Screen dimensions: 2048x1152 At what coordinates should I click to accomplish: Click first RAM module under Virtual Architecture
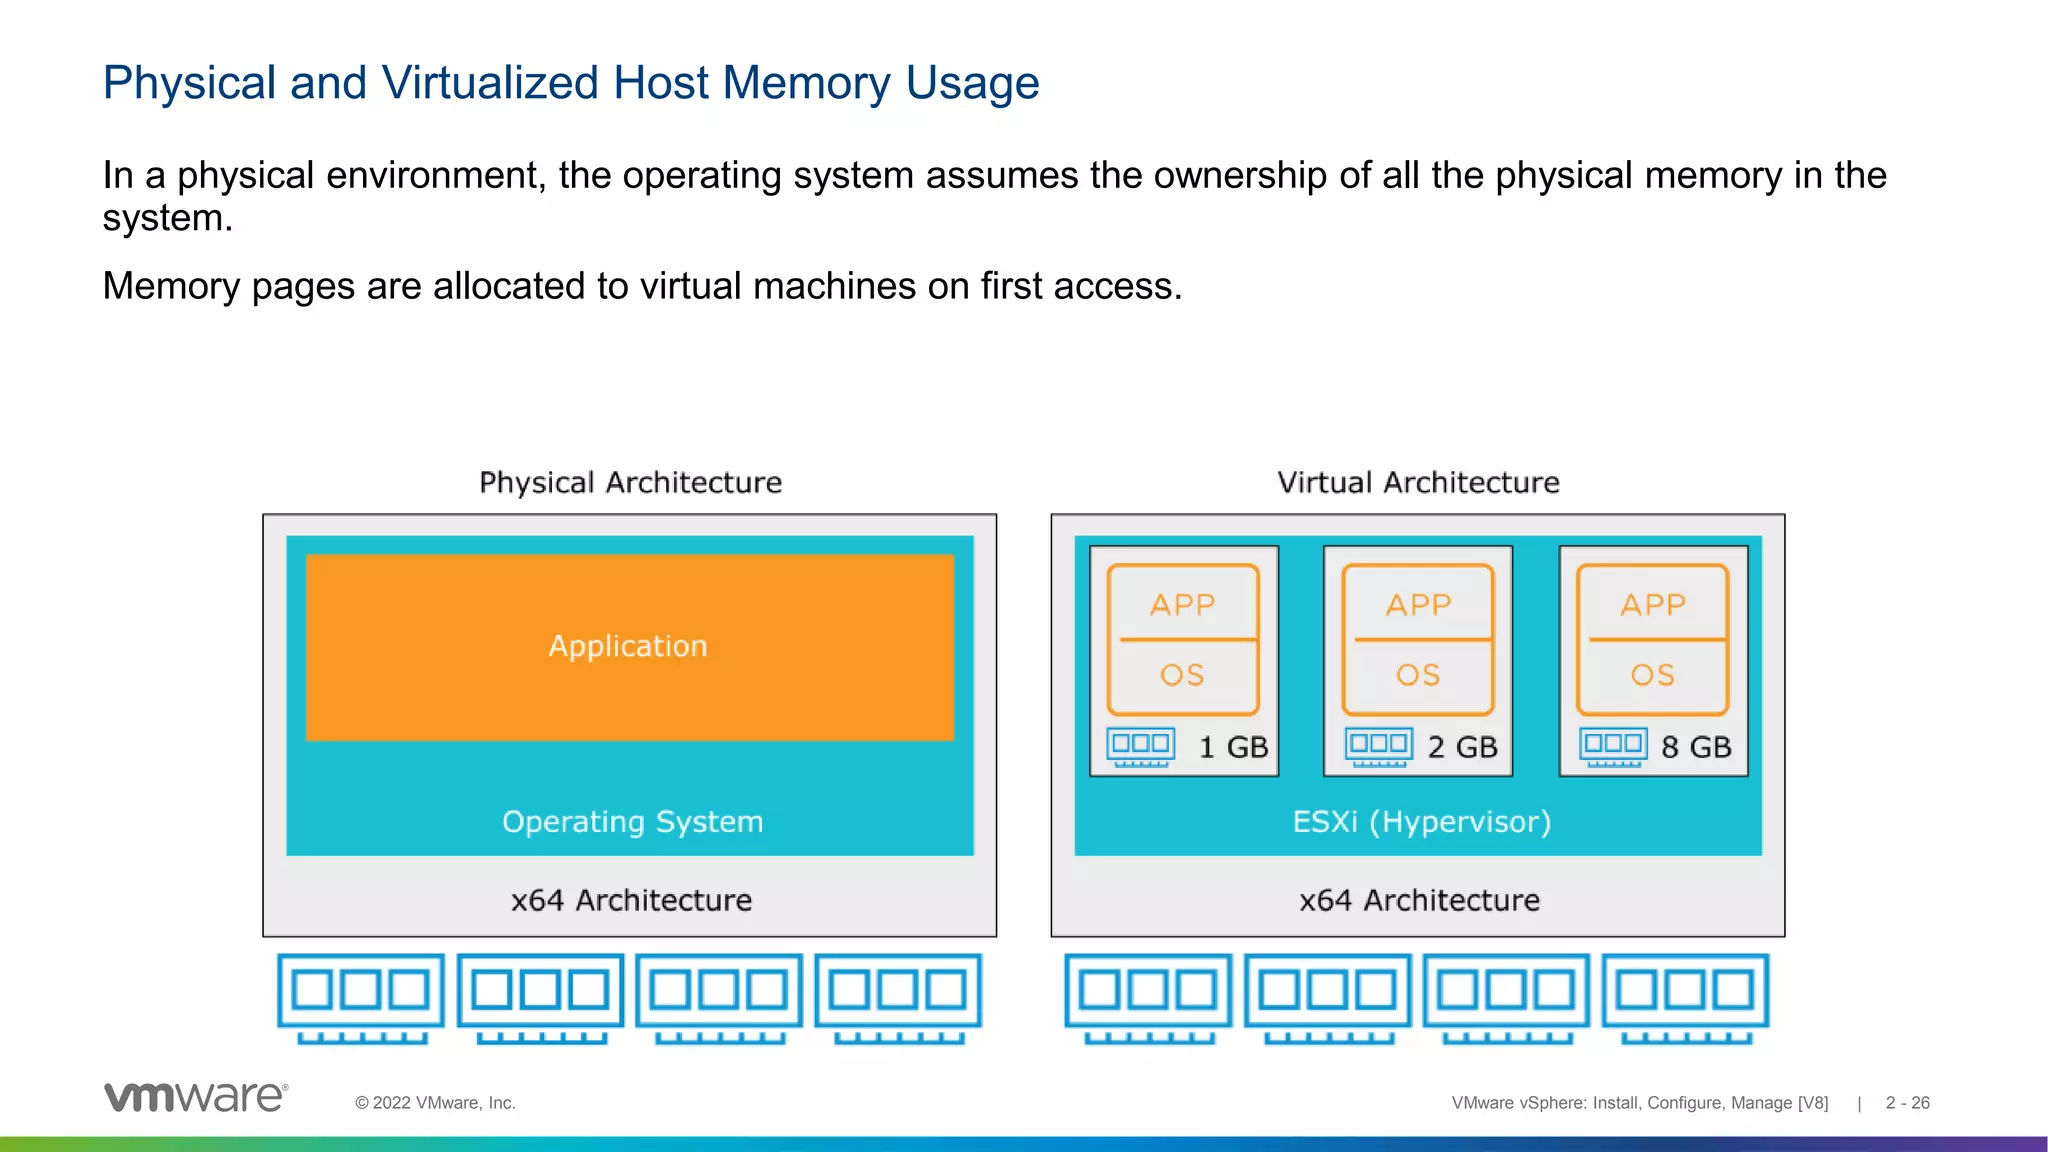pos(1149,997)
